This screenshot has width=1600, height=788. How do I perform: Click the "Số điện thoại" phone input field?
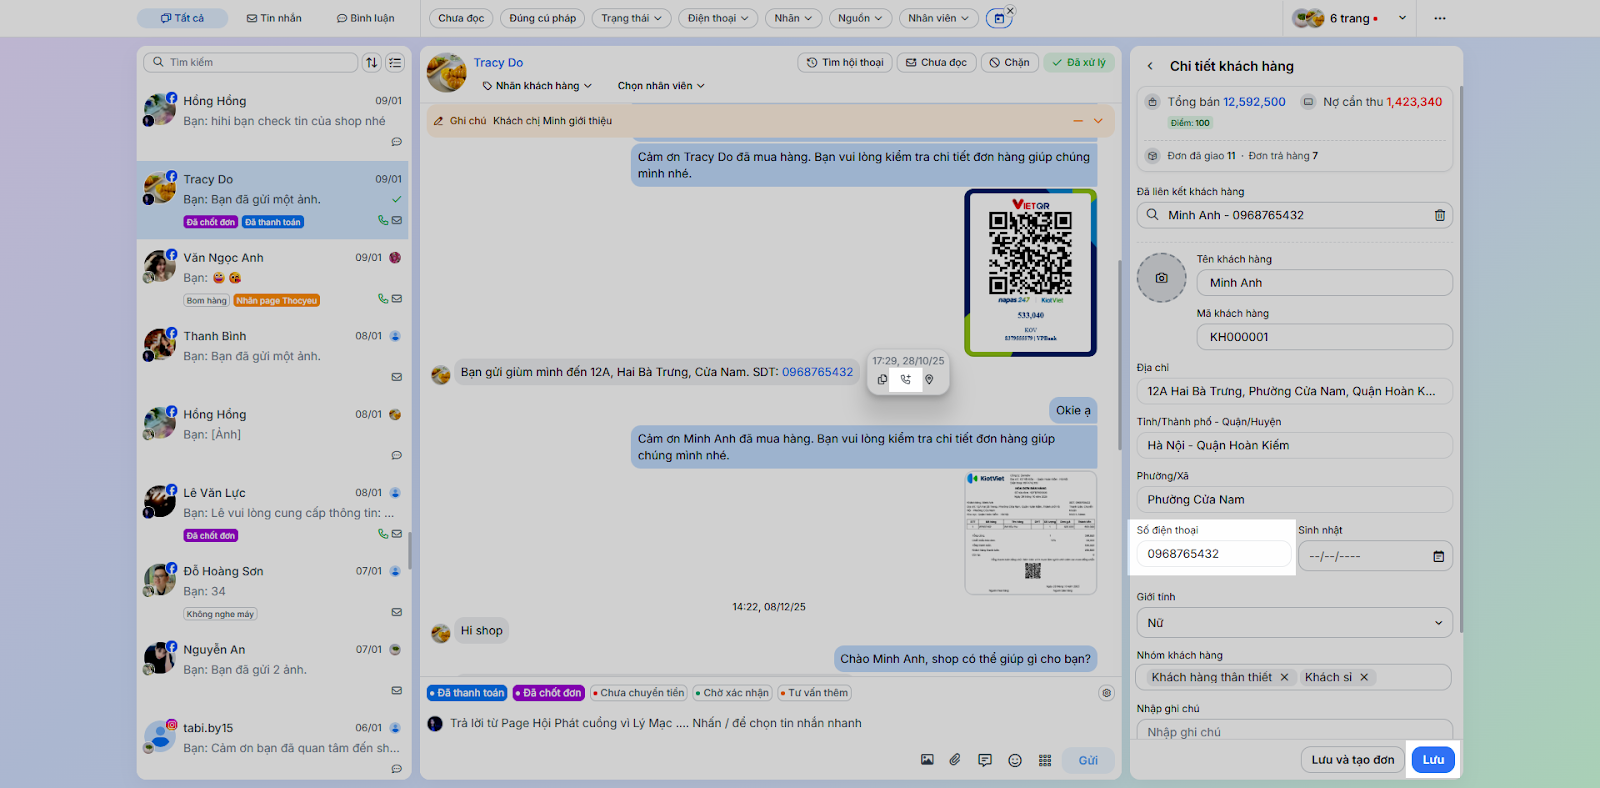pos(1213,554)
